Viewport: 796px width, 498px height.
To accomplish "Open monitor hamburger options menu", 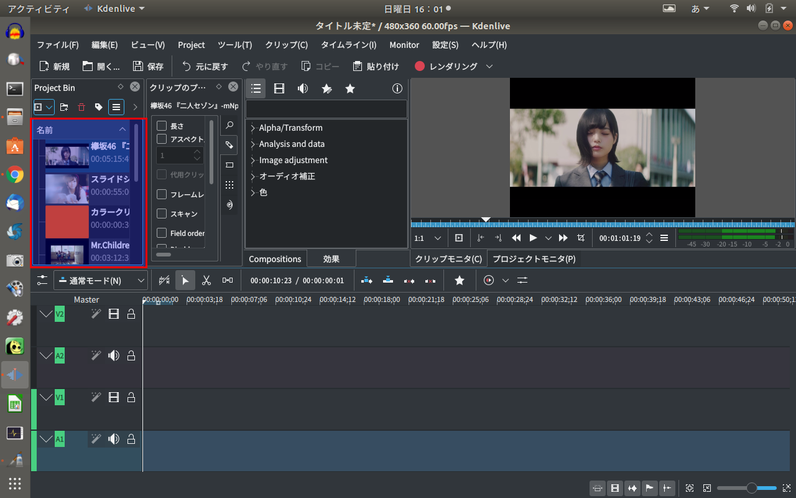I will (664, 238).
